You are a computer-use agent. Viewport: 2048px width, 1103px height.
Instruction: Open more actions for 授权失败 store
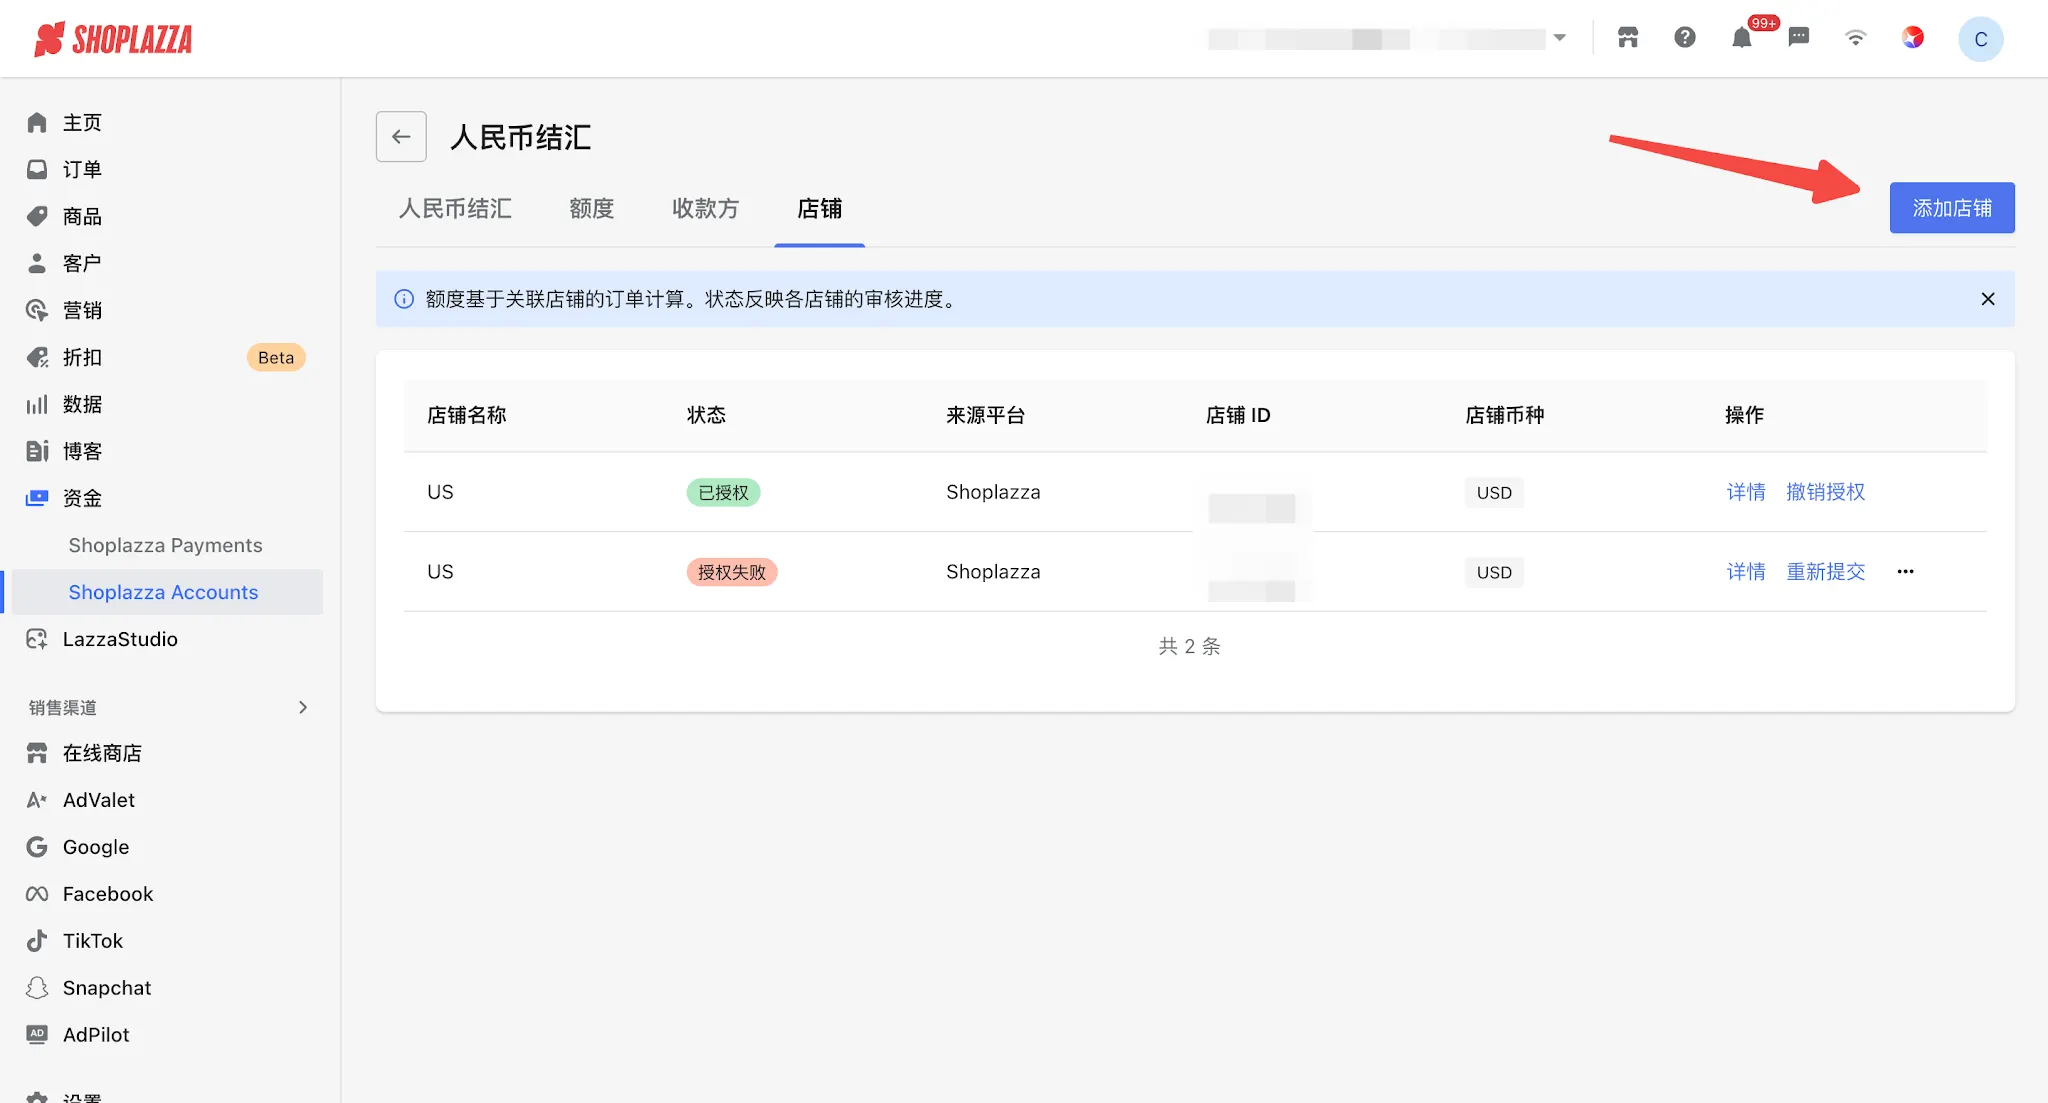point(1906,572)
